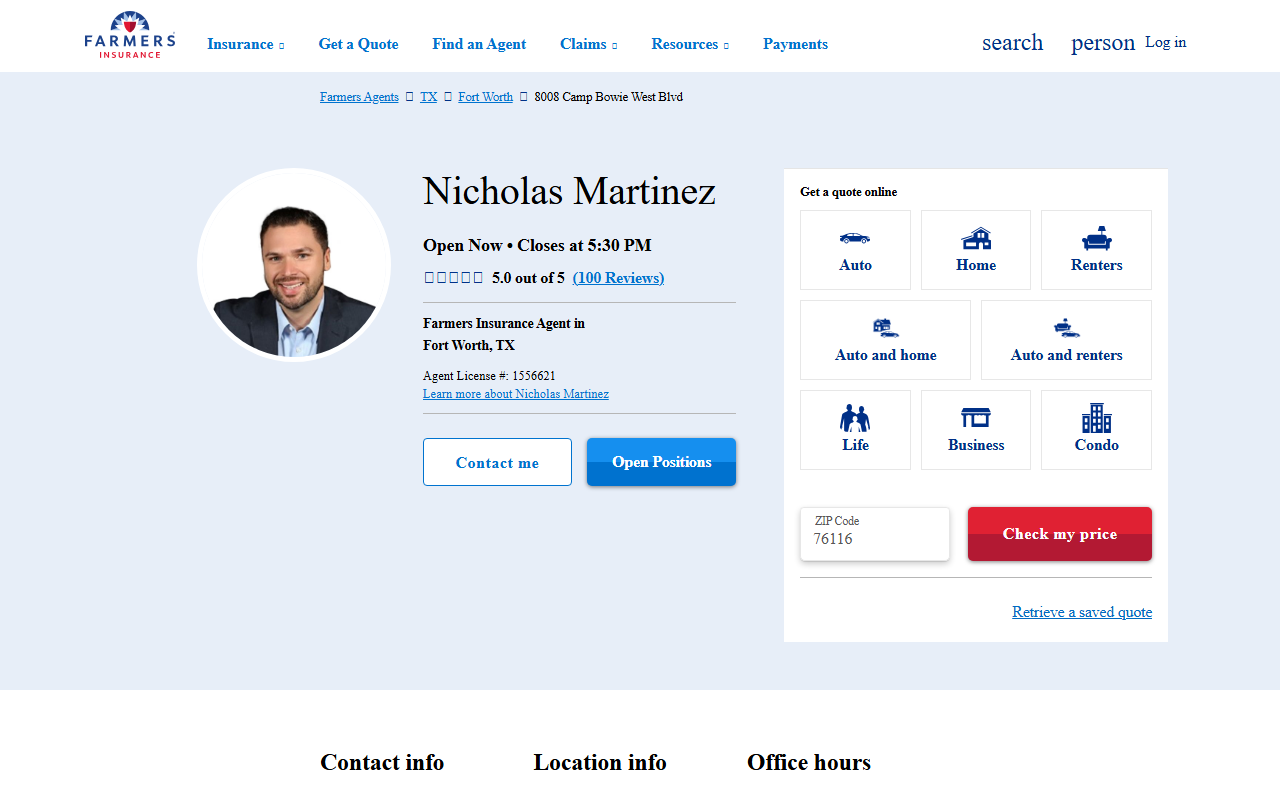Click the Log in link

coord(1166,42)
